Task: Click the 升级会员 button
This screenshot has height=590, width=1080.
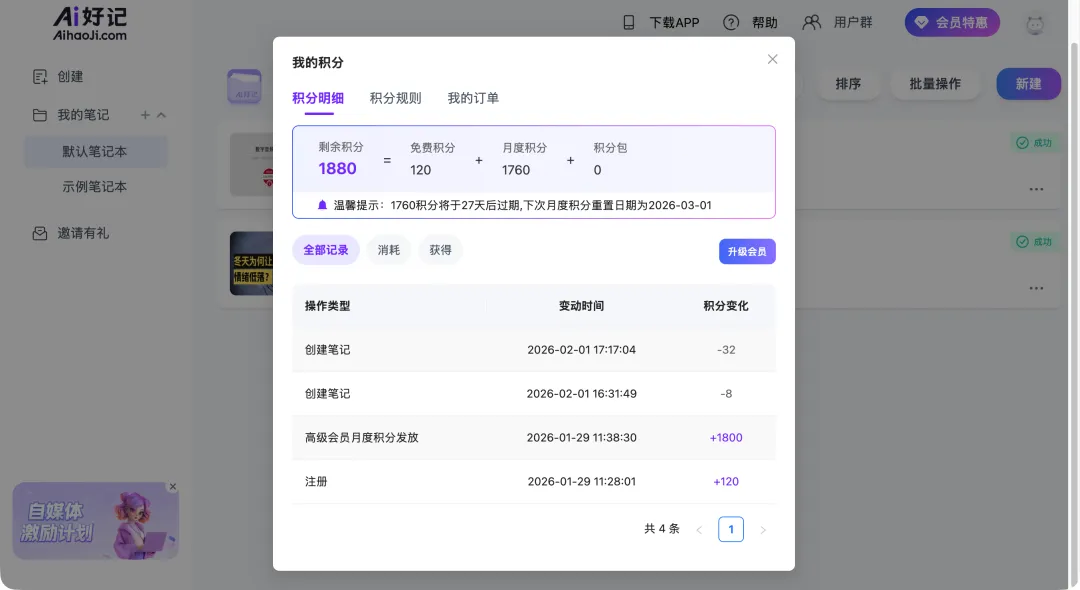Action: click(x=747, y=252)
